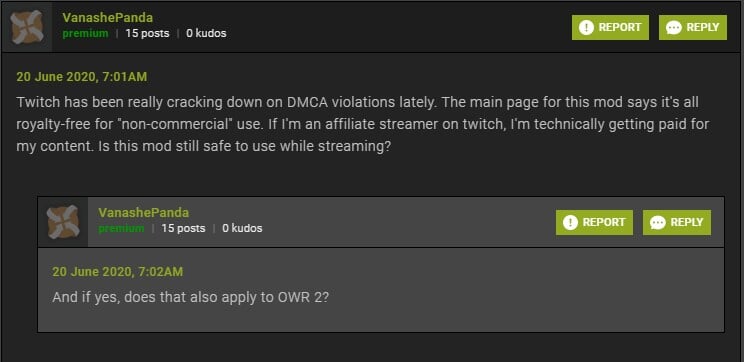
Task: Click '0 kudos' in the top post header
Action: pyautogui.click(x=206, y=34)
